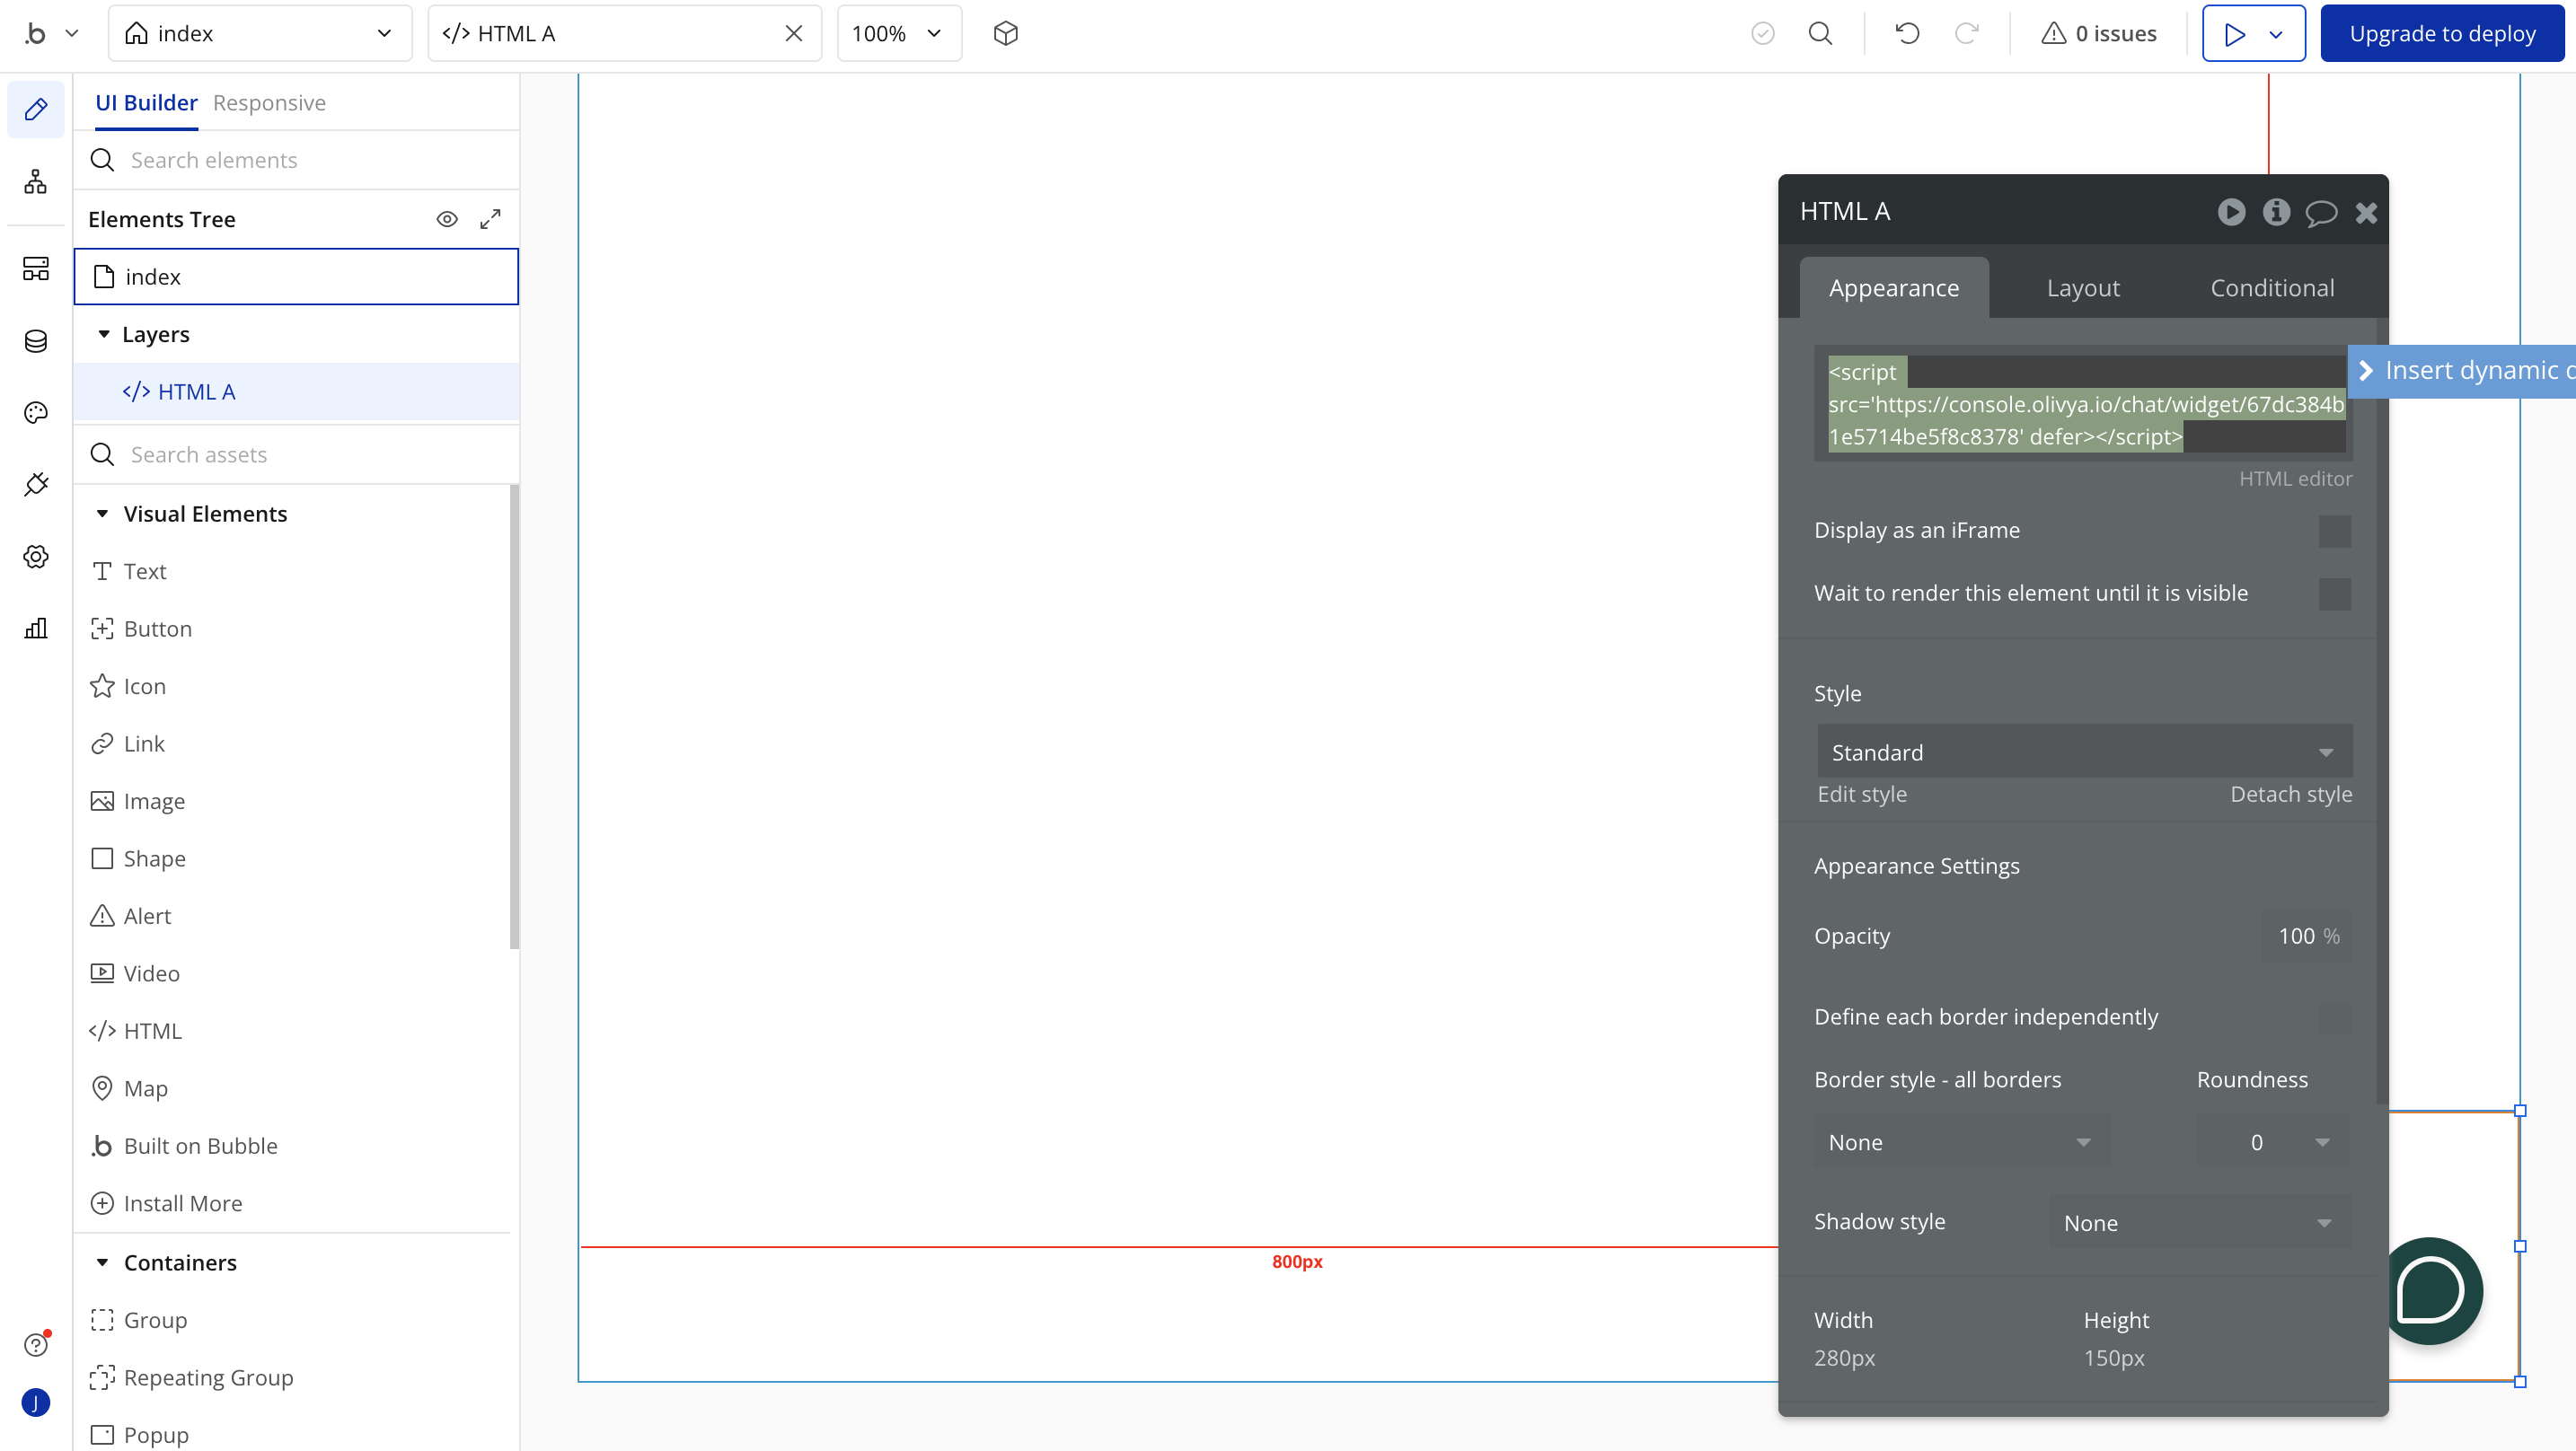Open comments bubble in HTML A panel
This screenshot has width=2576, height=1451.
[x=2321, y=212]
